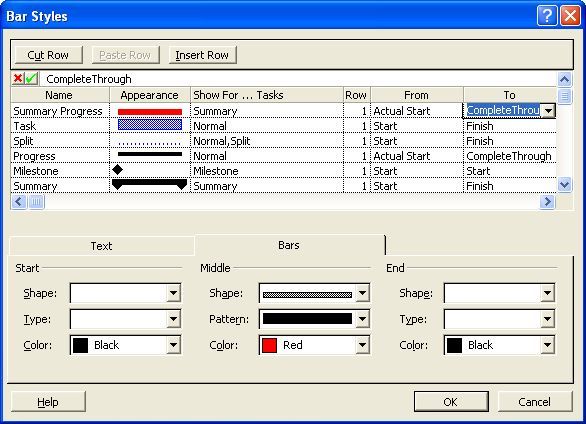Switch to the Text tab
Viewport: 586px width, 424px height.
tap(101, 246)
